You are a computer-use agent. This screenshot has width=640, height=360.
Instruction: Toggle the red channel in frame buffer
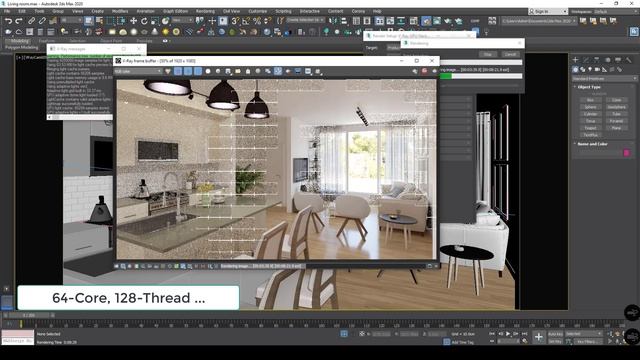click(178, 71)
